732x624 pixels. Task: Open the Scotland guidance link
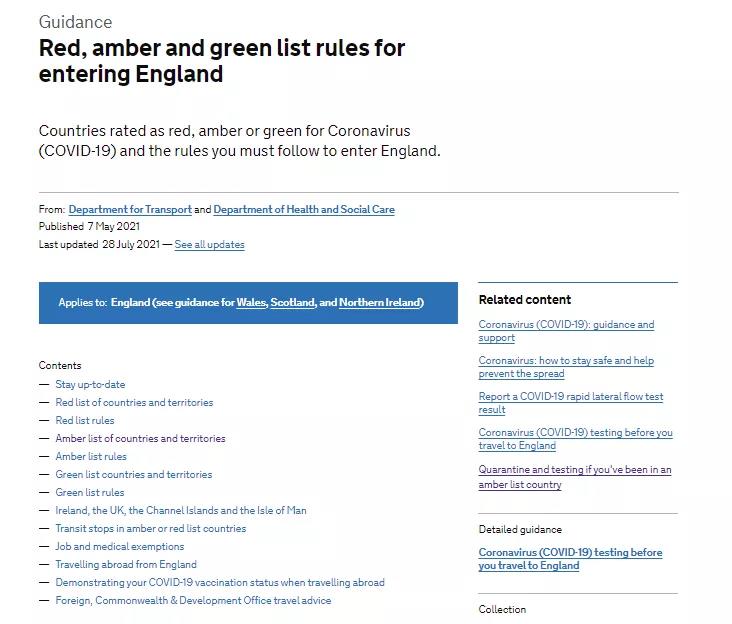pyautogui.click(x=293, y=302)
